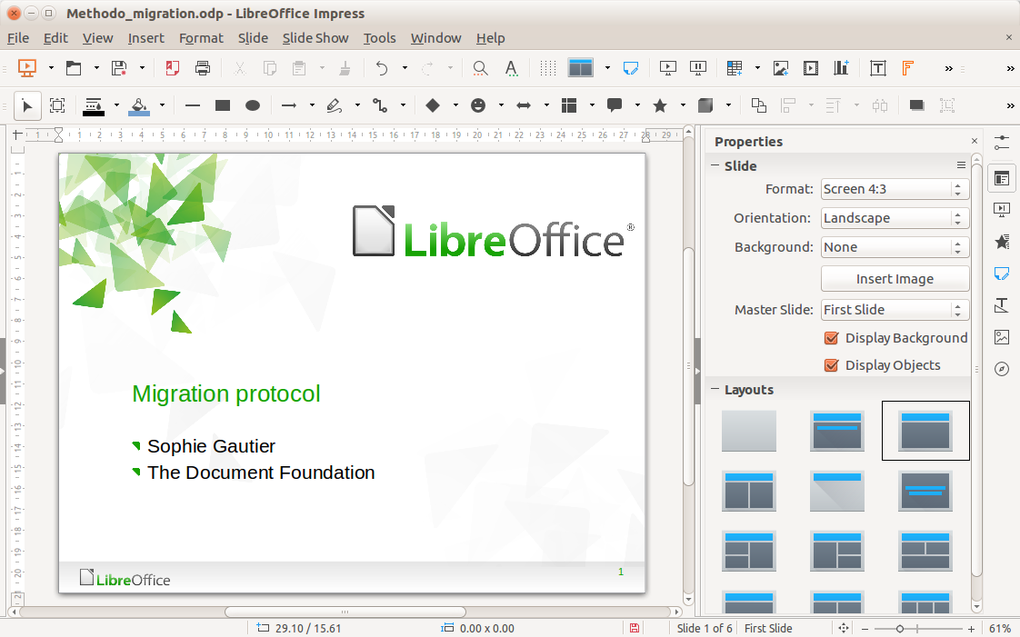The height and width of the screenshot is (637, 1020).
Task: Select the Ellipse drawing tool
Action: [252, 105]
